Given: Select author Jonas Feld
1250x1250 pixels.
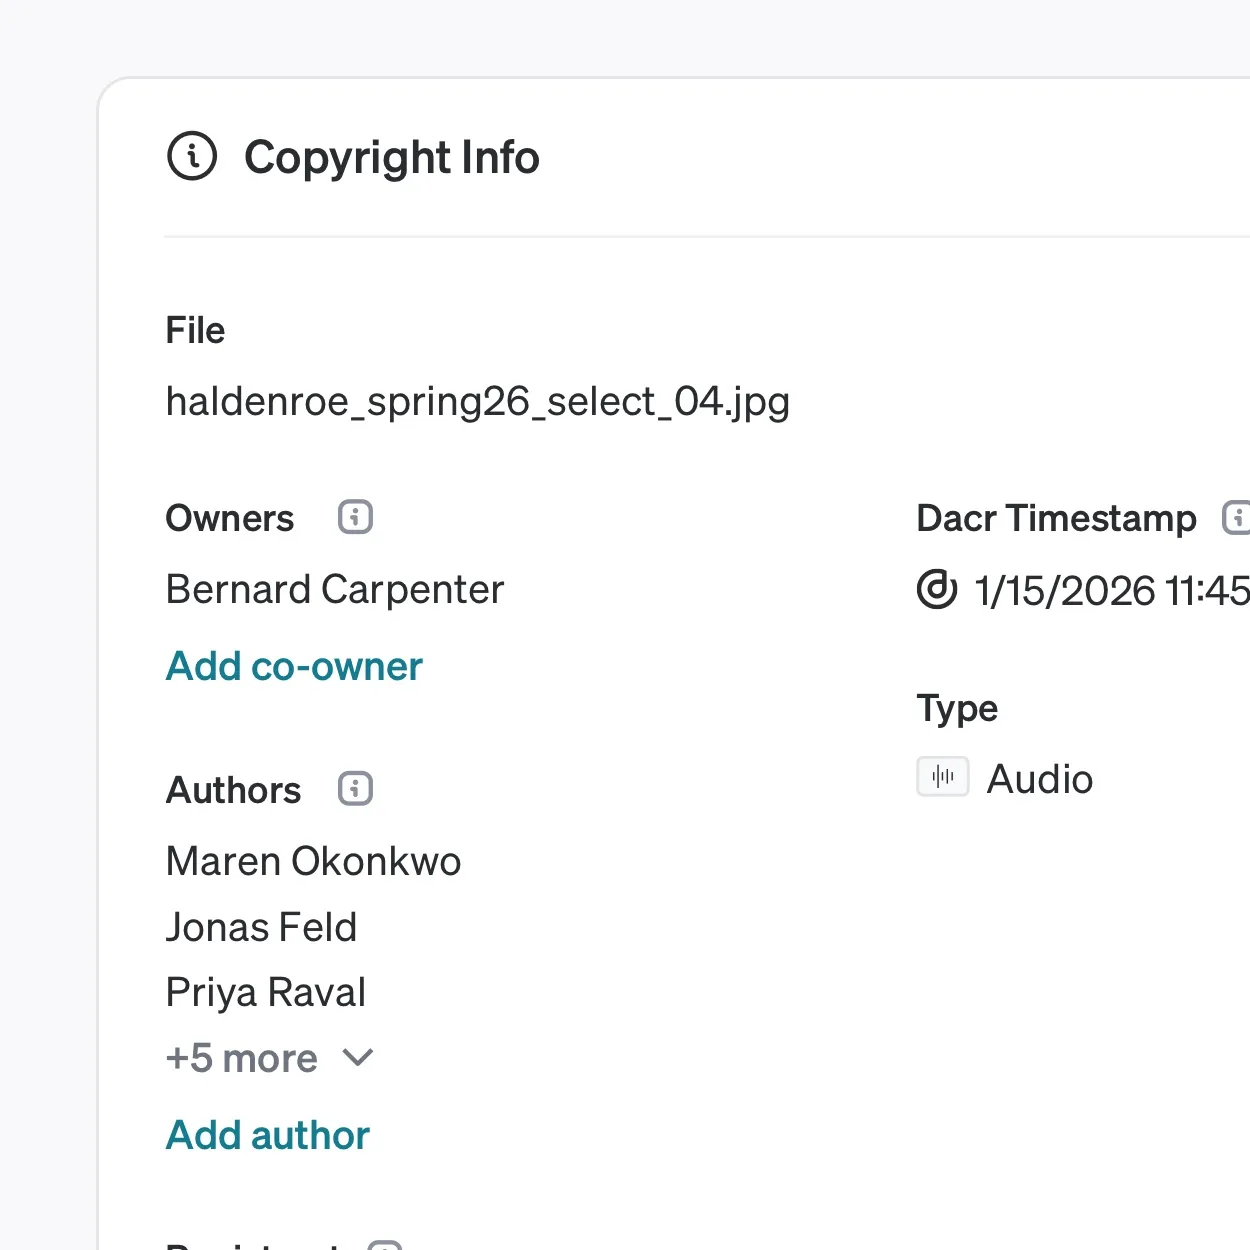Looking at the screenshot, I should [262, 927].
